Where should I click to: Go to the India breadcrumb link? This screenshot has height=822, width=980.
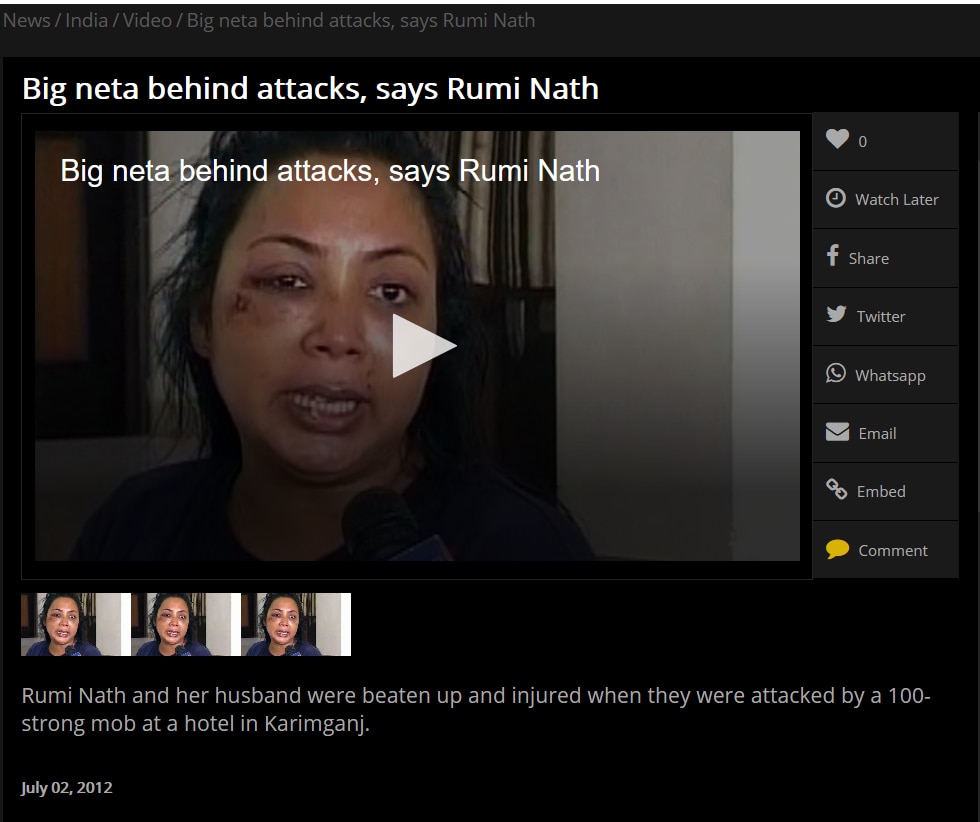[x=86, y=20]
